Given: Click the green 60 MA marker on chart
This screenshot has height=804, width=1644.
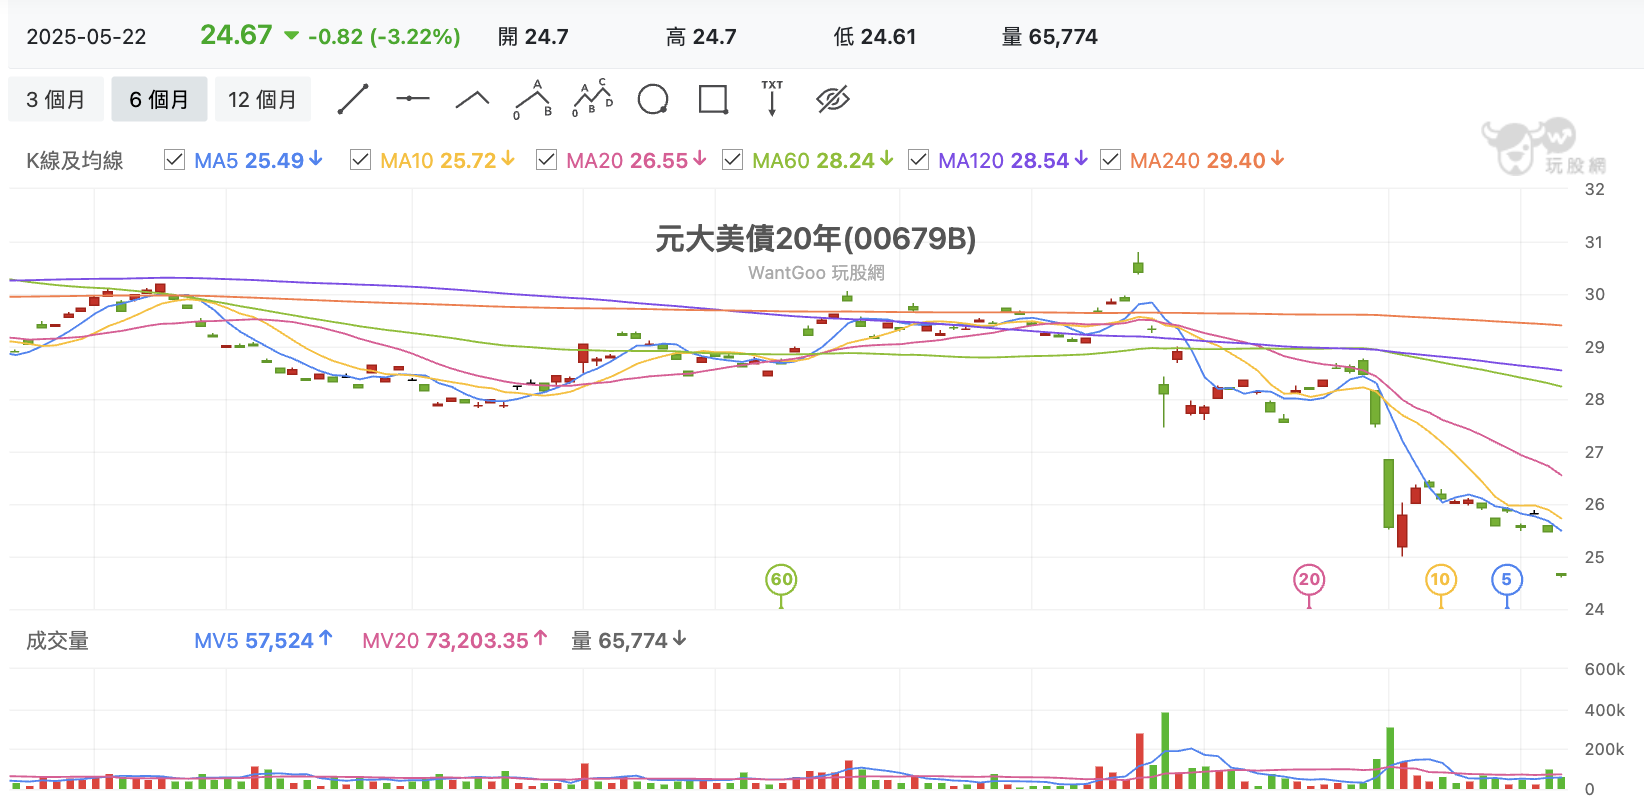Looking at the screenshot, I should pyautogui.click(x=781, y=579).
